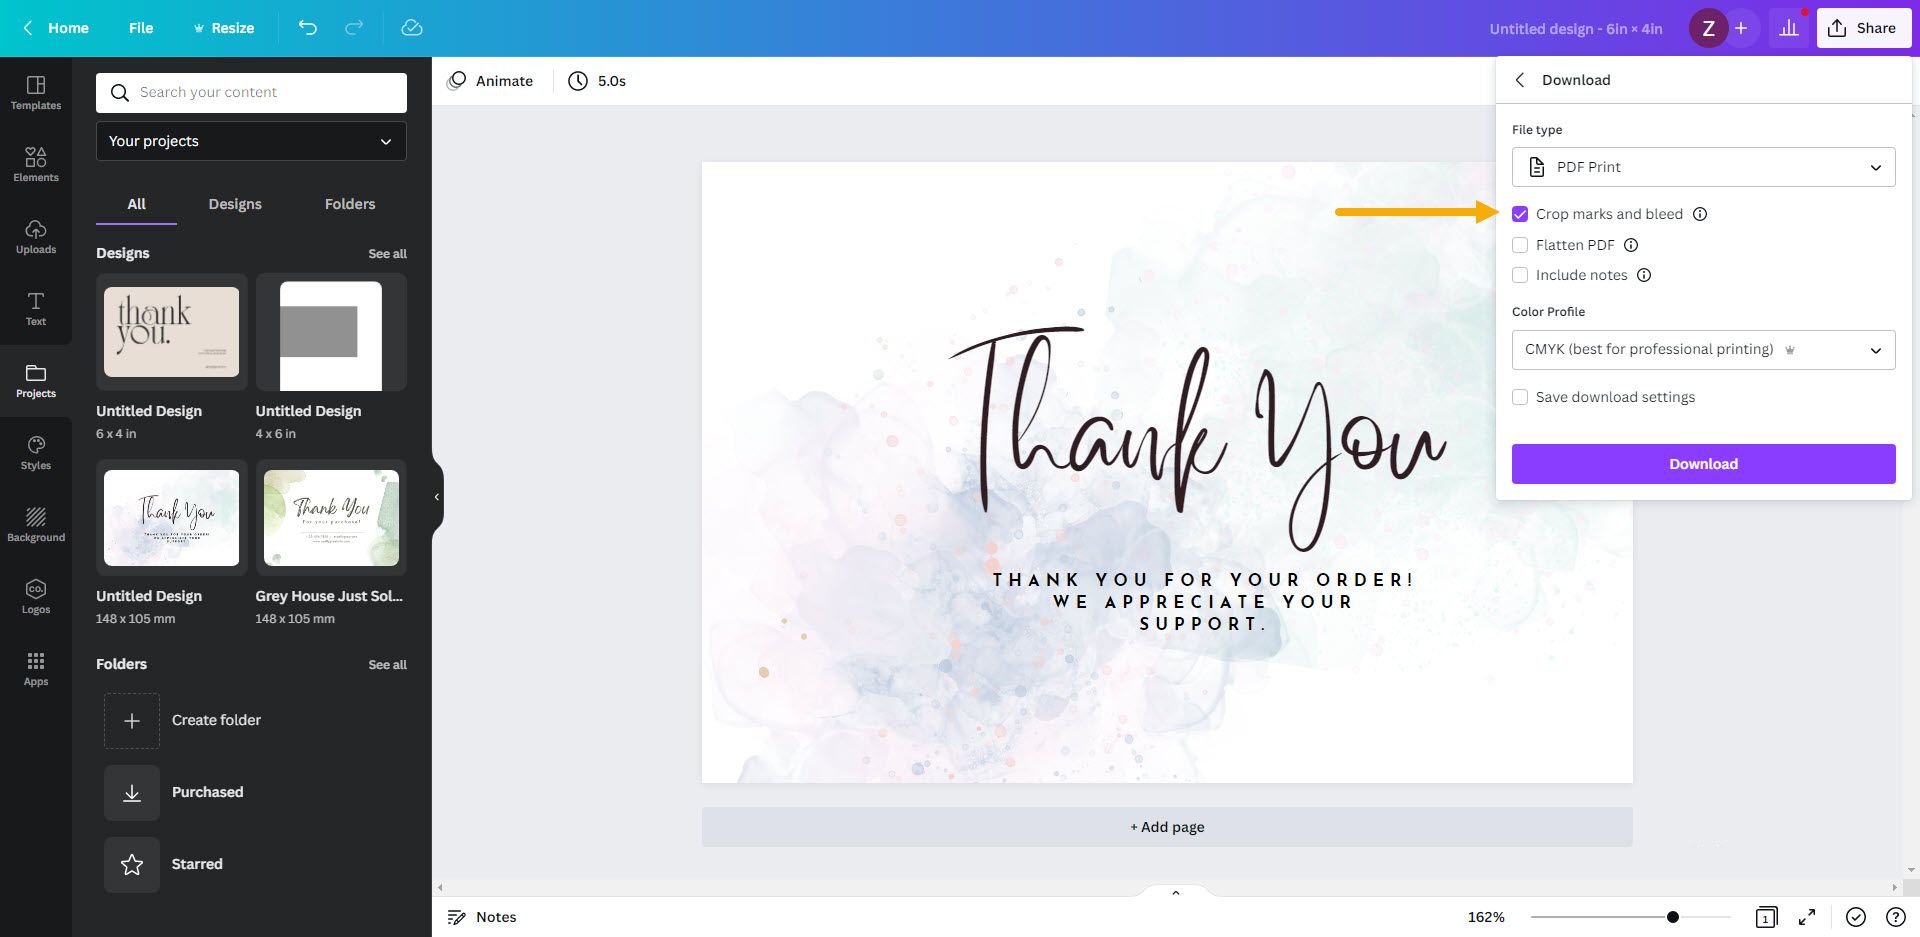Viewport: 1920px width, 937px height.
Task: Open the File menu
Action: [141, 27]
